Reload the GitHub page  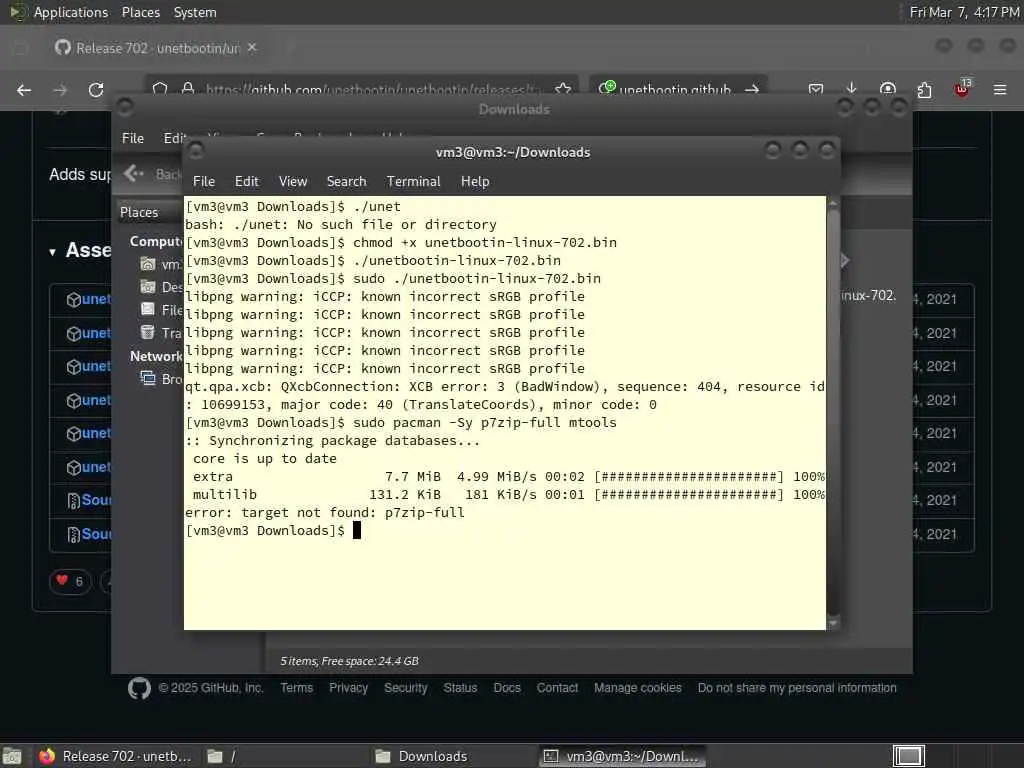click(x=96, y=90)
